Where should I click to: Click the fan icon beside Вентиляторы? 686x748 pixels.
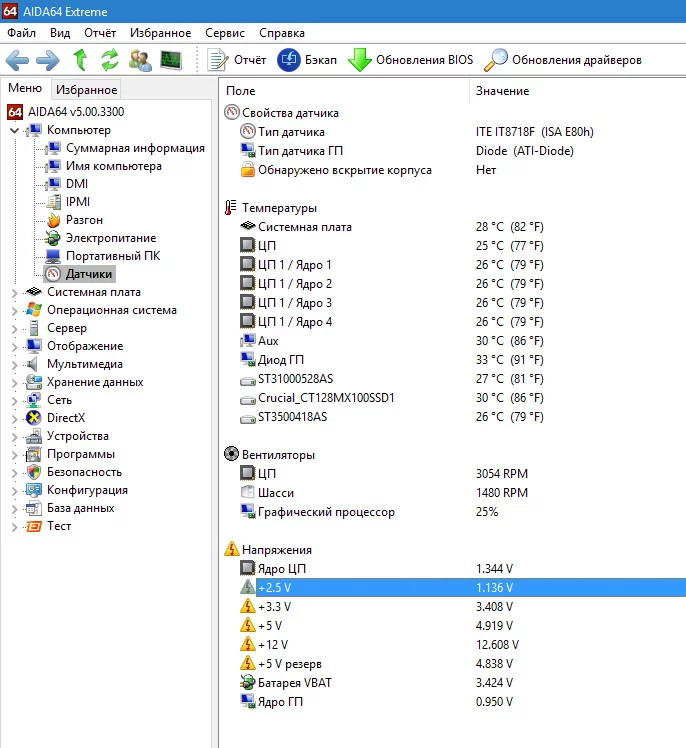[231, 454]
